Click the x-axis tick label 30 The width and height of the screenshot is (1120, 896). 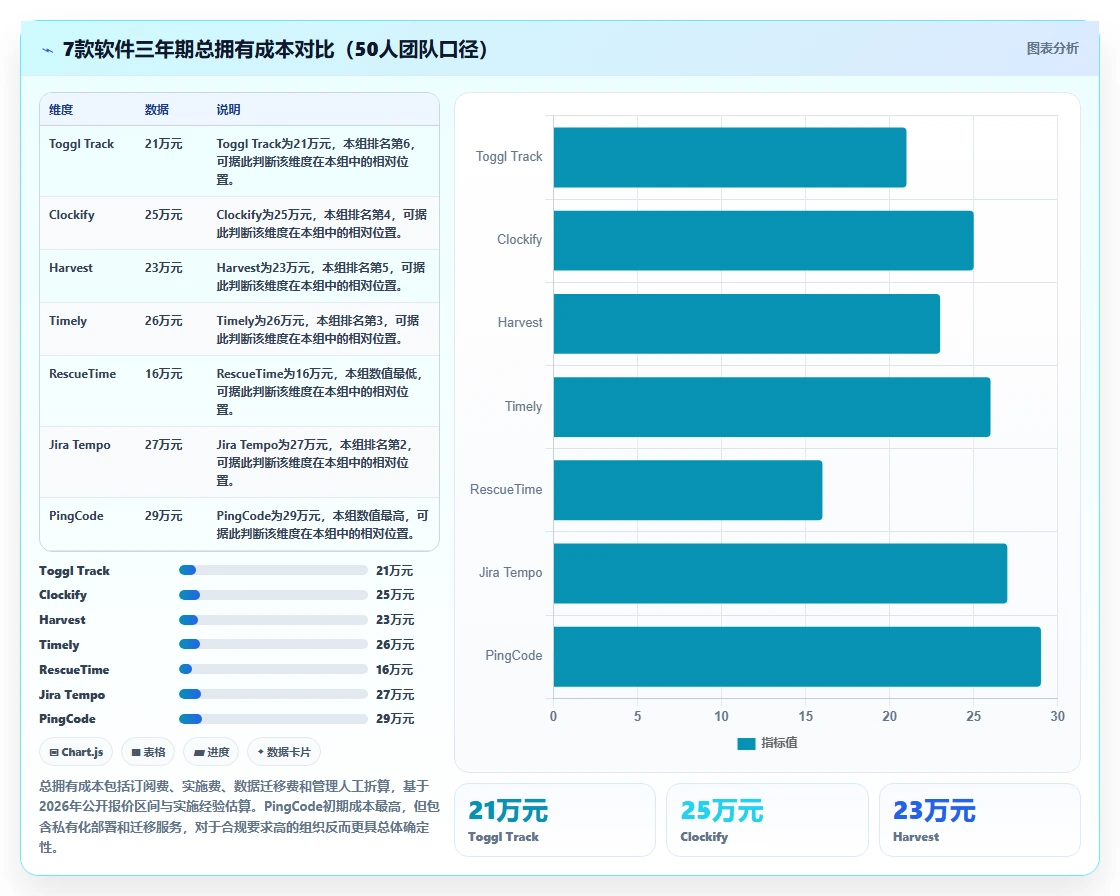1057,716
